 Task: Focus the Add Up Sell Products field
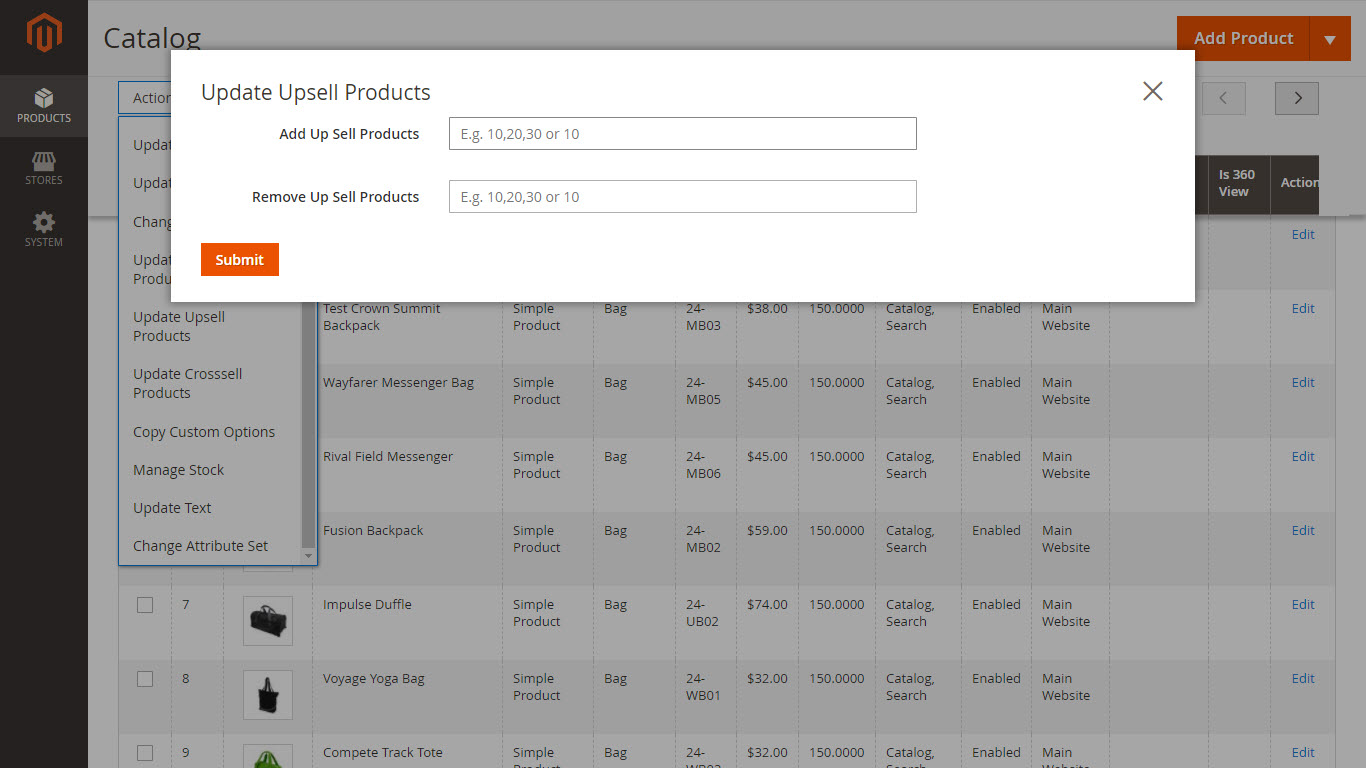682,134
